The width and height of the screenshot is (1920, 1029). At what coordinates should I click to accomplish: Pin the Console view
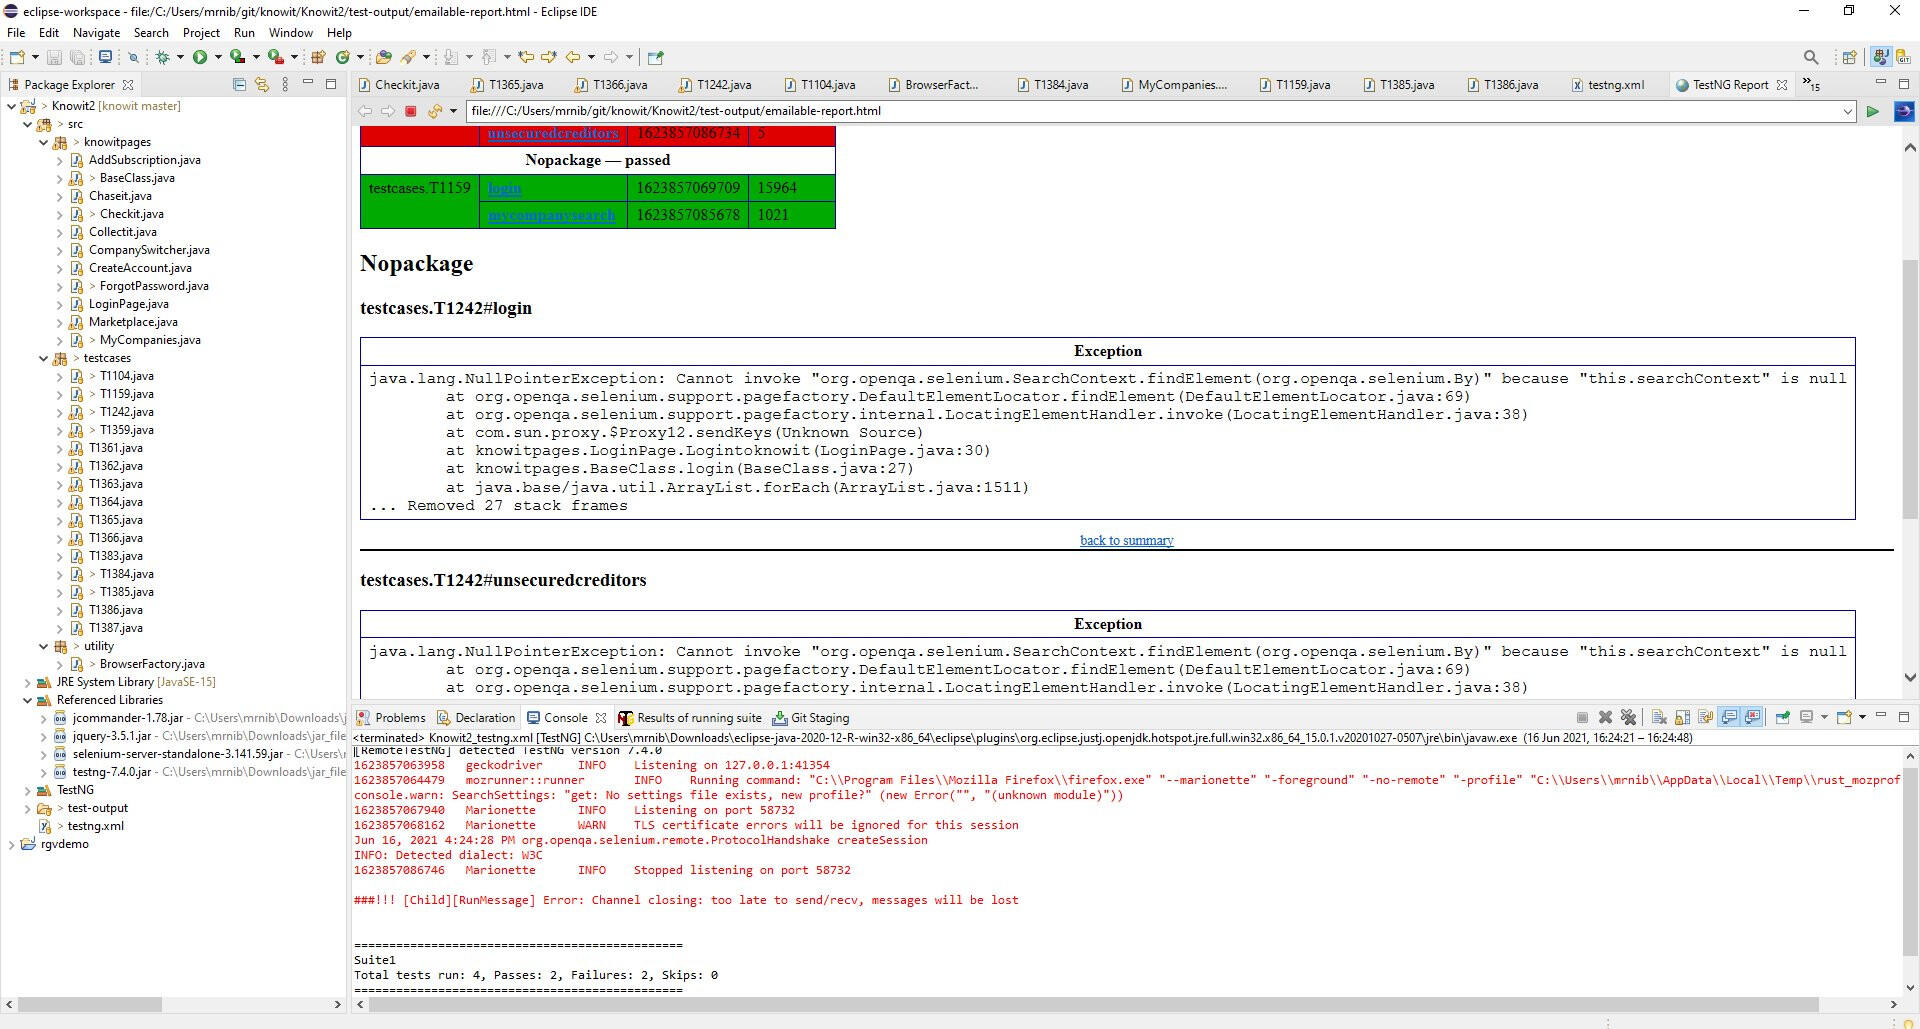1783,717
